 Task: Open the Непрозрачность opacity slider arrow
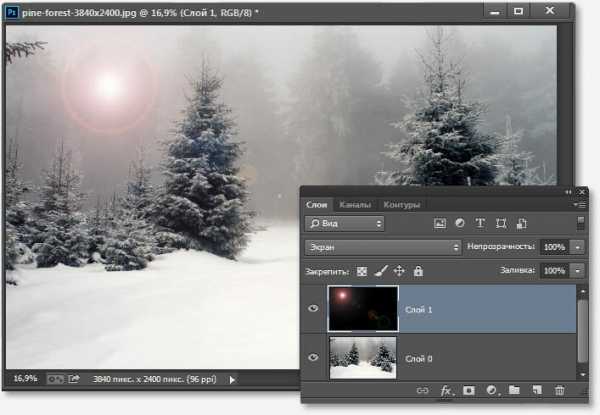click(577, 247)
